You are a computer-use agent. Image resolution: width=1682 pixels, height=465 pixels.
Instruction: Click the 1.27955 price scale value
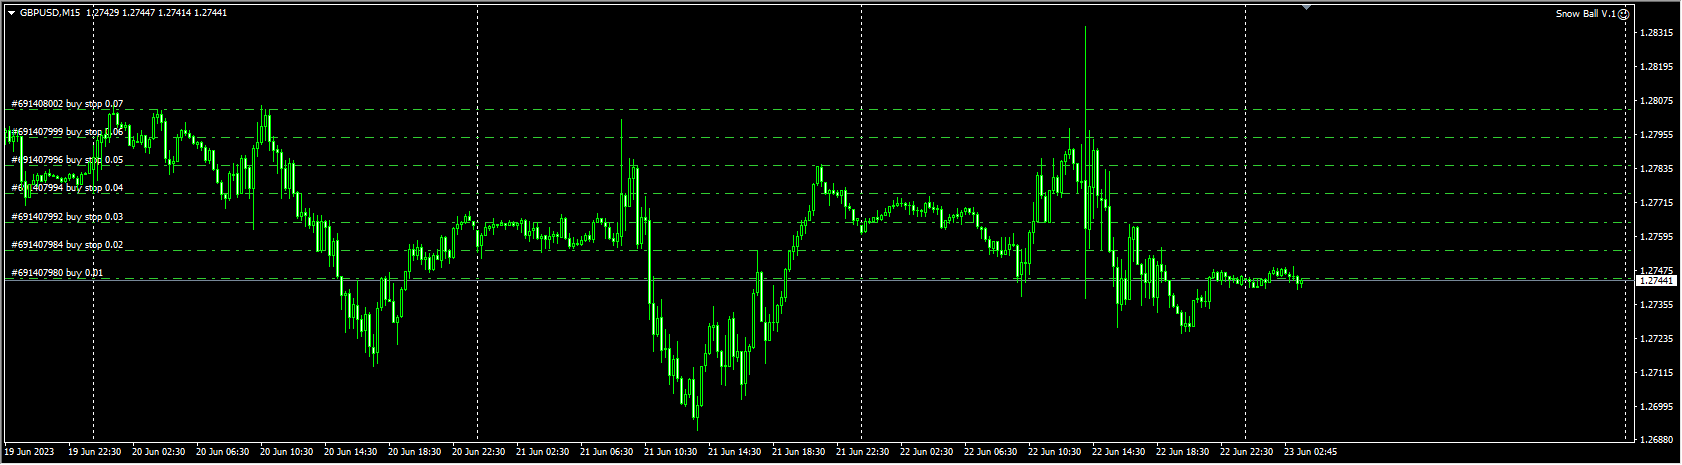[x=1657, y=135]
